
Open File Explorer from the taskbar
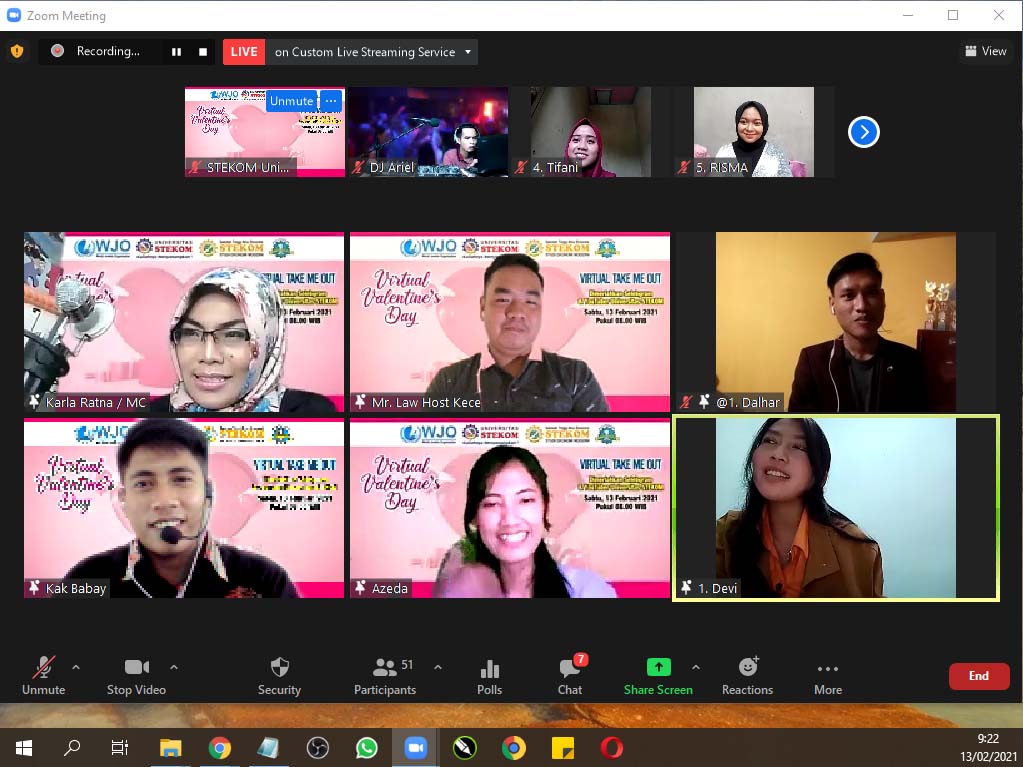(x=171, y=747)
